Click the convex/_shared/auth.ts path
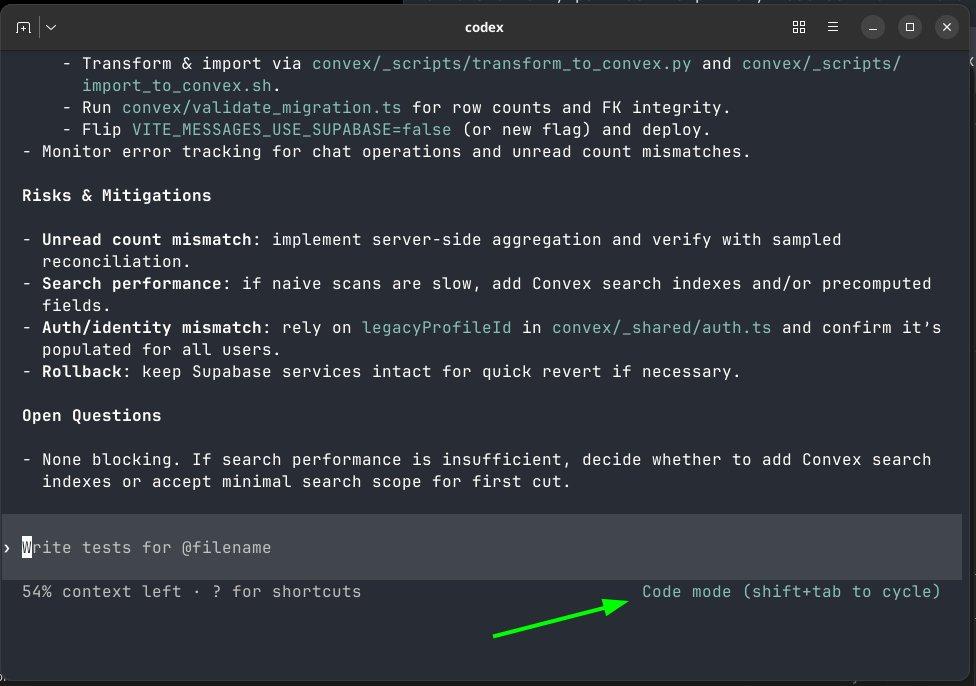This screenshot has height=686, width=976. click(661, 328)
